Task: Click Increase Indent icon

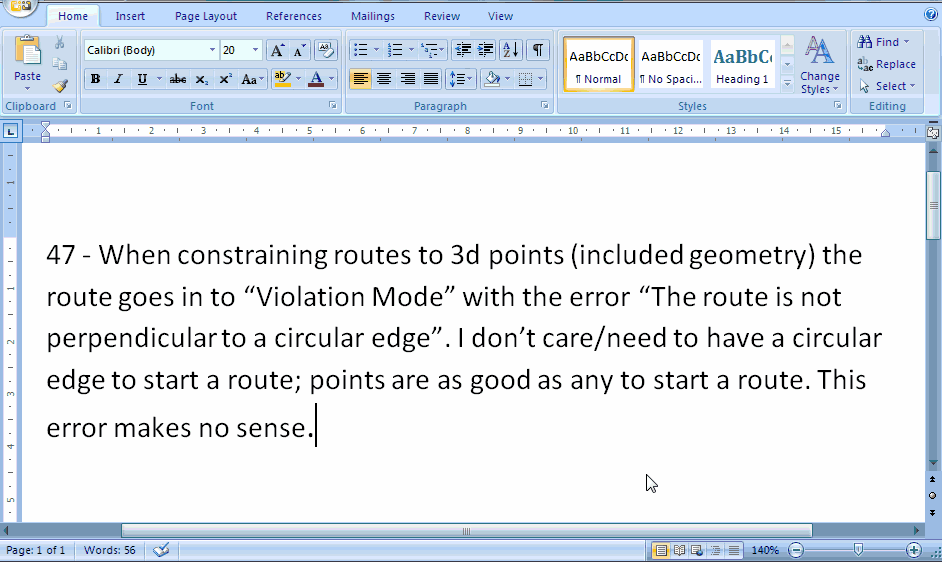Action: (485, 50)
